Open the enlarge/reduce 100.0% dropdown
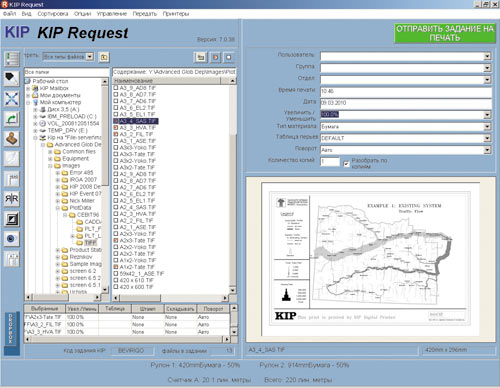 tap(487, 115)
